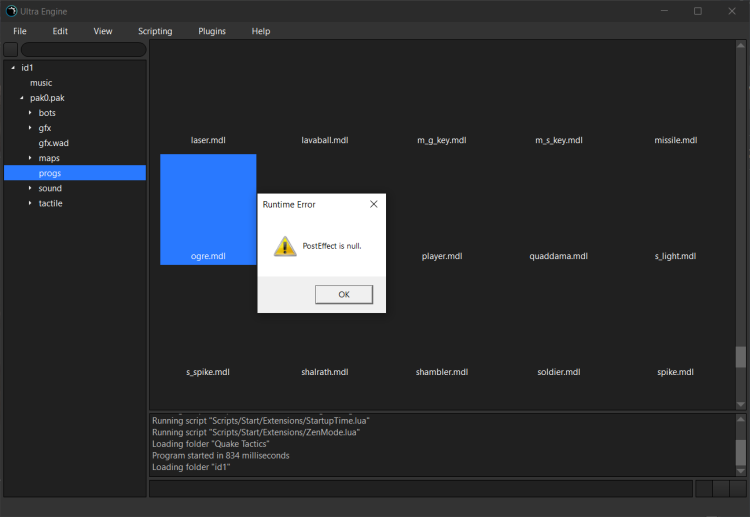This screenshot has width=750, height=517.
Task: Click the file browser scroll down arrow
Action: [x=741, y=404]
